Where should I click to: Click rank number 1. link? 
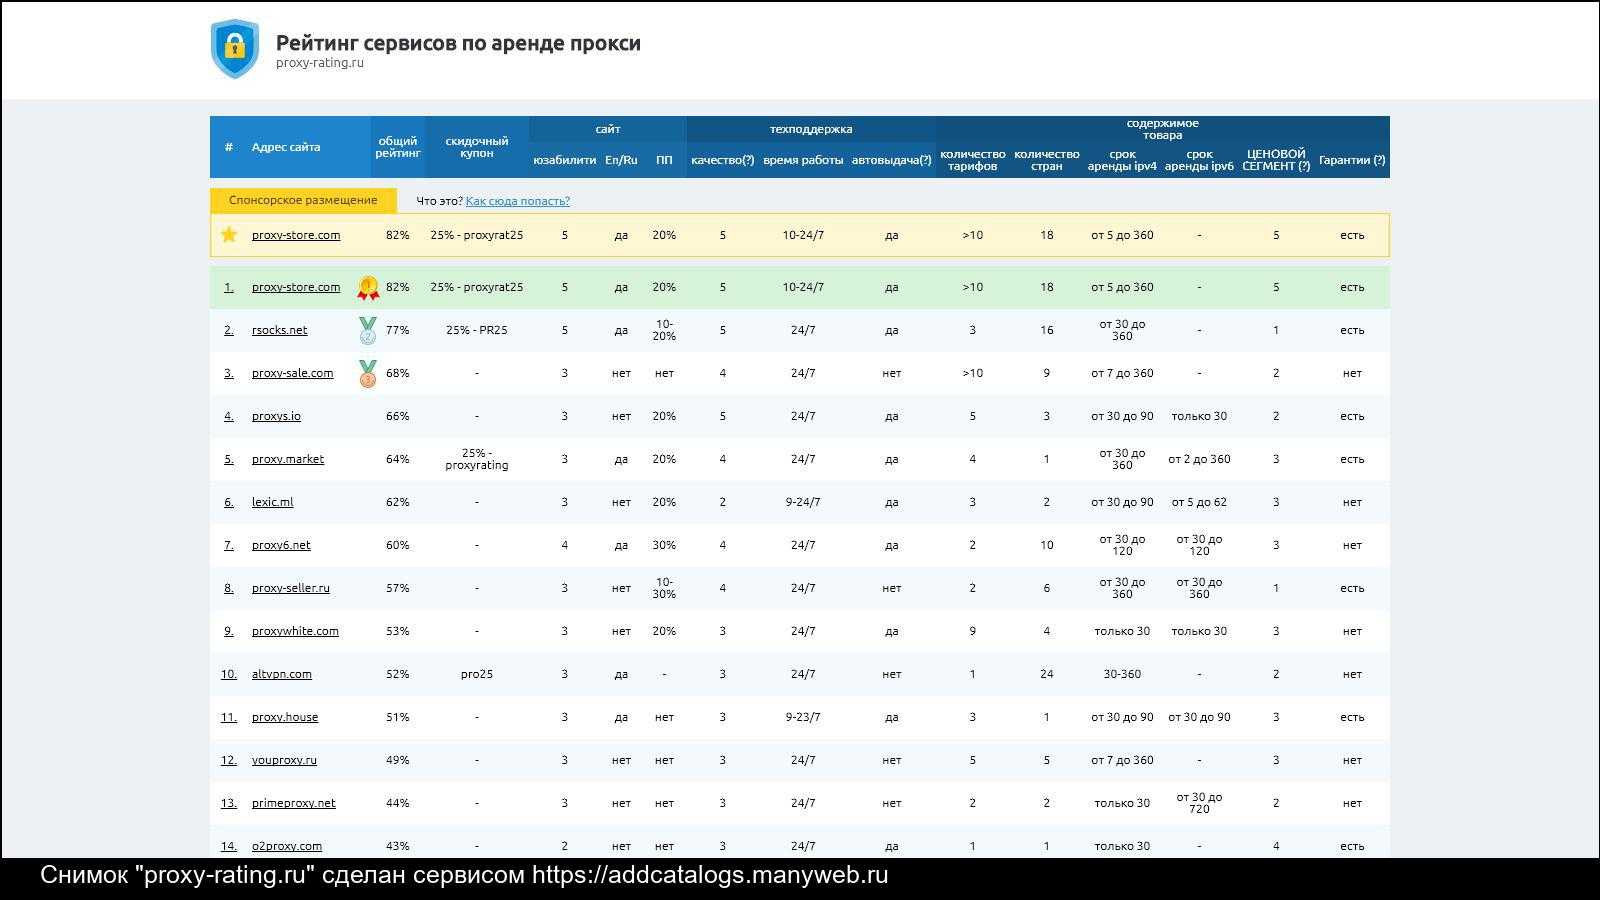(228, 287)
